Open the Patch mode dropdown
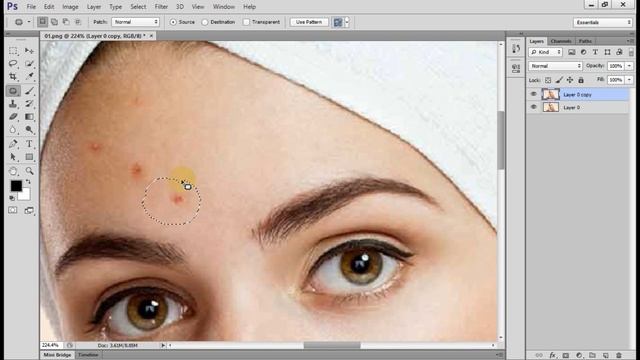The height and width of the screenshot is (360, 640). (136, 22)
